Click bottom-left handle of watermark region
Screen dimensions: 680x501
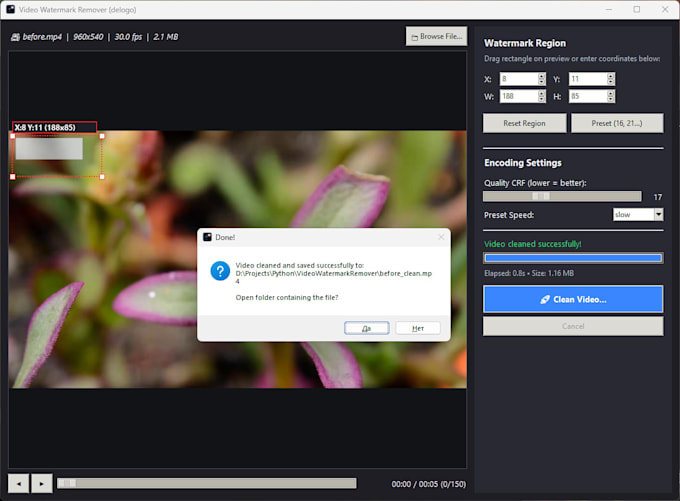pyautogui.click(x=13, y=177)
